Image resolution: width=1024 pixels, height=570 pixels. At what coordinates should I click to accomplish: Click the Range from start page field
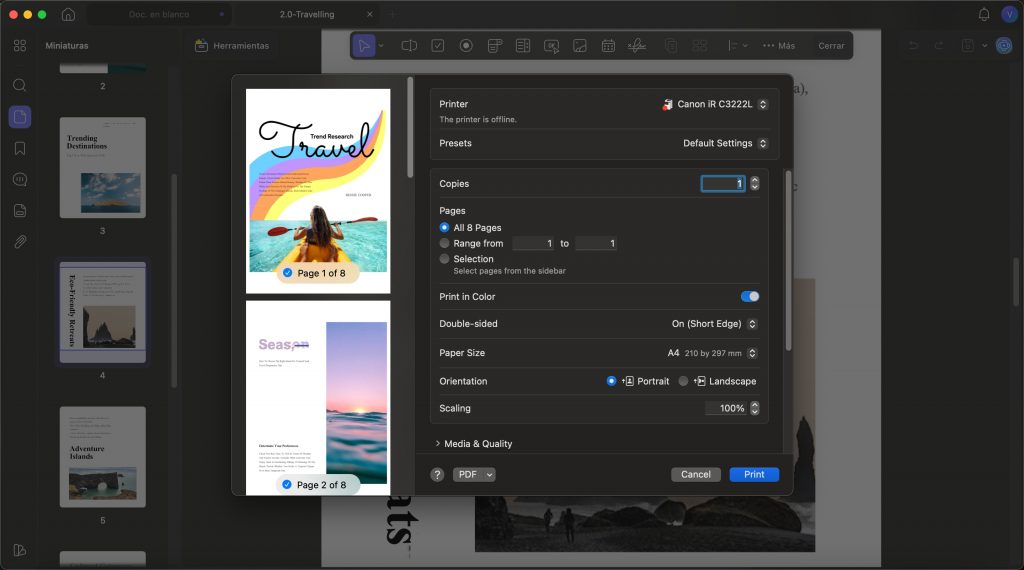click(533, 244)
